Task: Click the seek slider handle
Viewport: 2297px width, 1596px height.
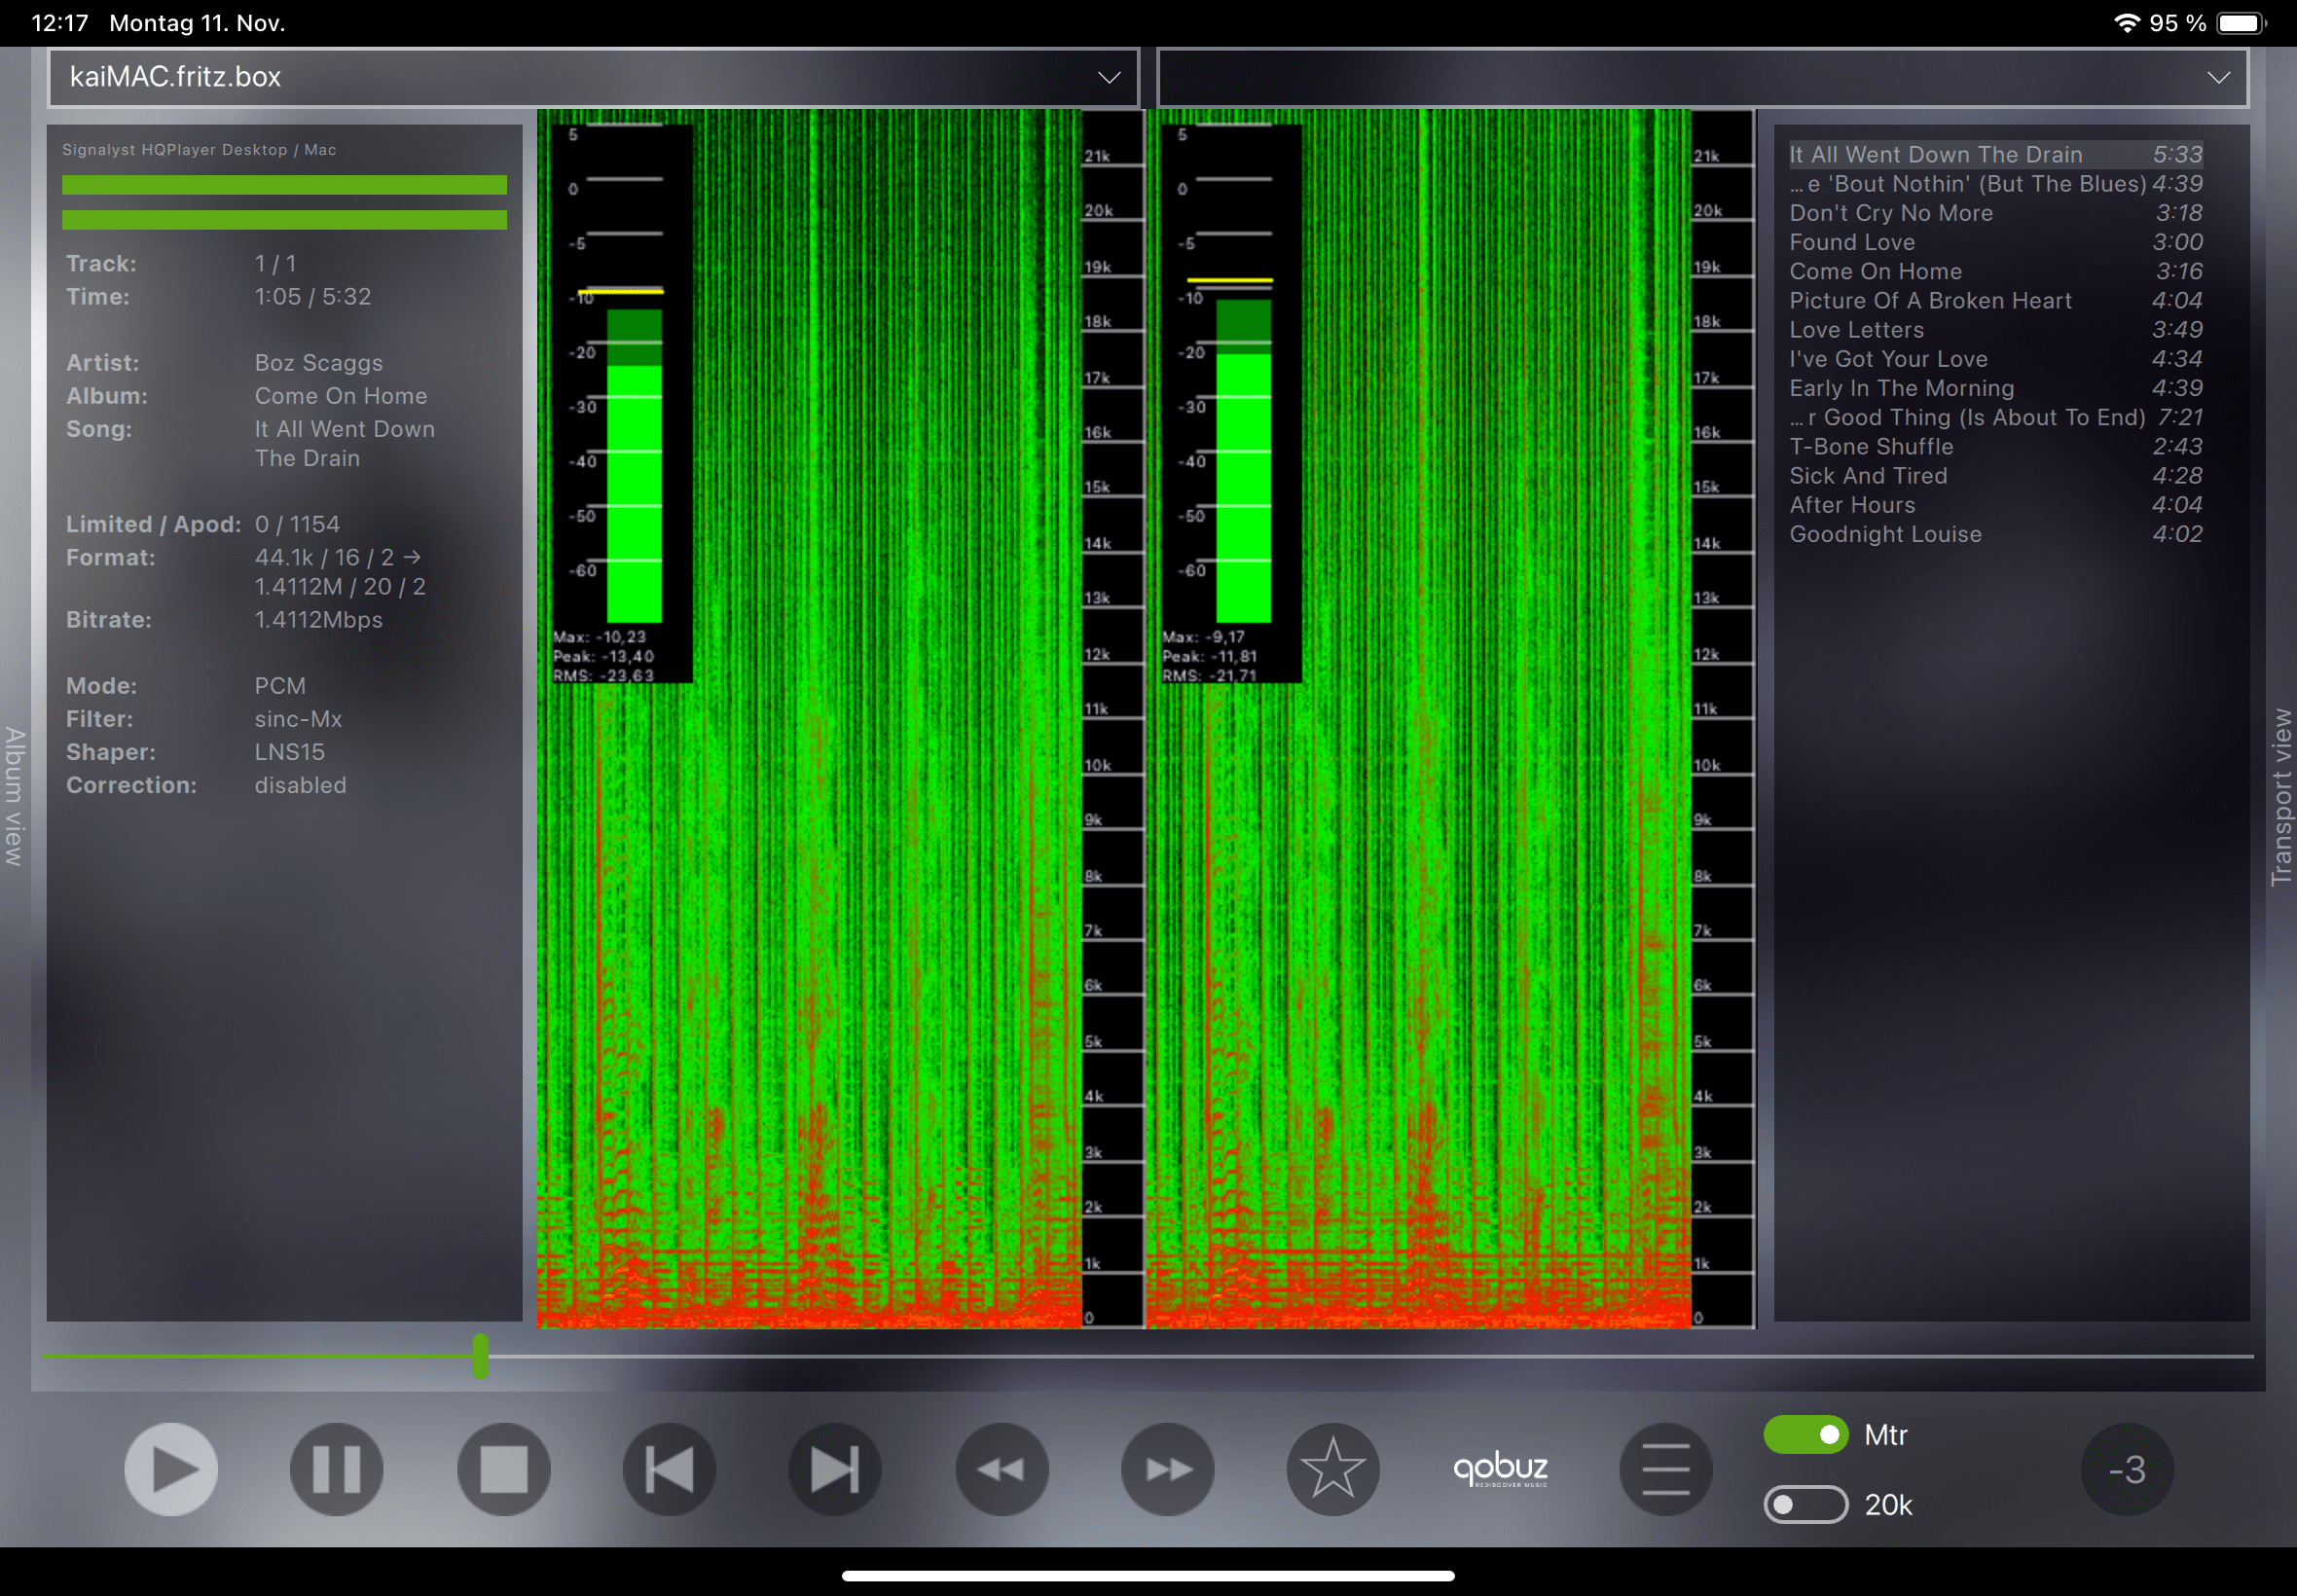Action: [481, 1356]
